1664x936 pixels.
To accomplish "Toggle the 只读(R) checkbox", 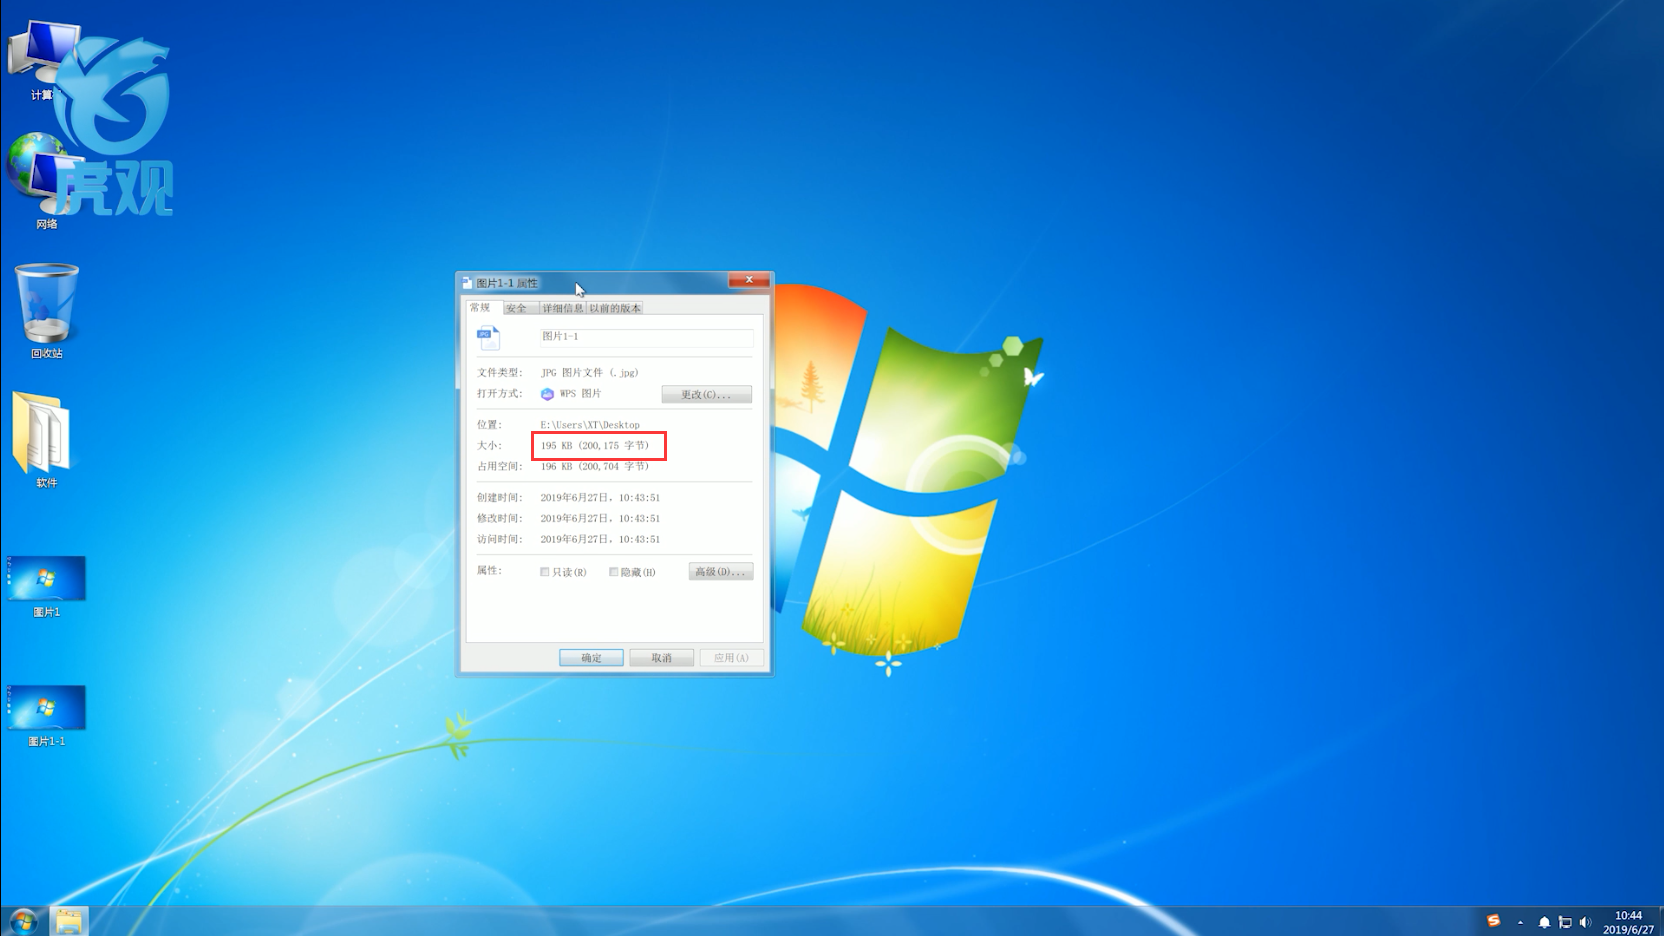I will 545,572.
